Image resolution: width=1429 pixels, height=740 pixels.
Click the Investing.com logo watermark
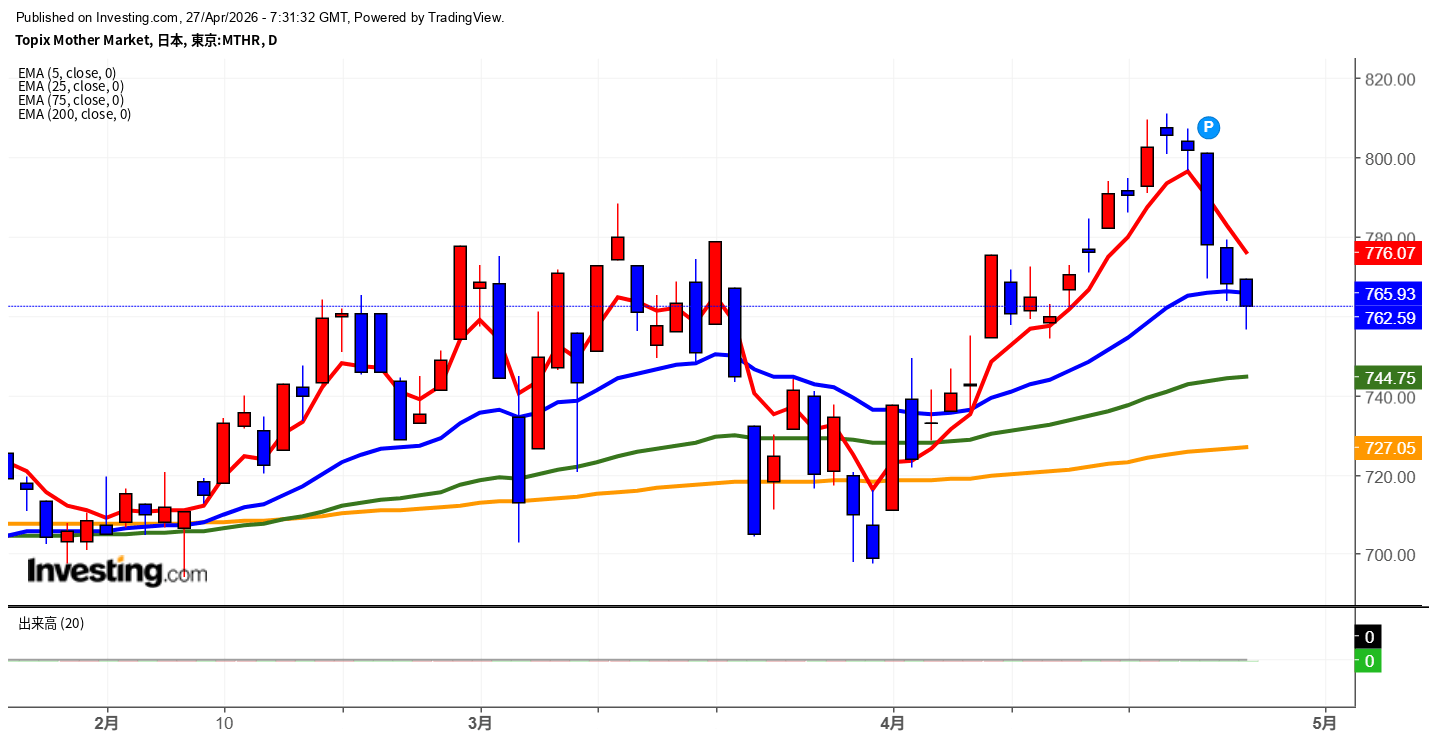coord(116,571)
